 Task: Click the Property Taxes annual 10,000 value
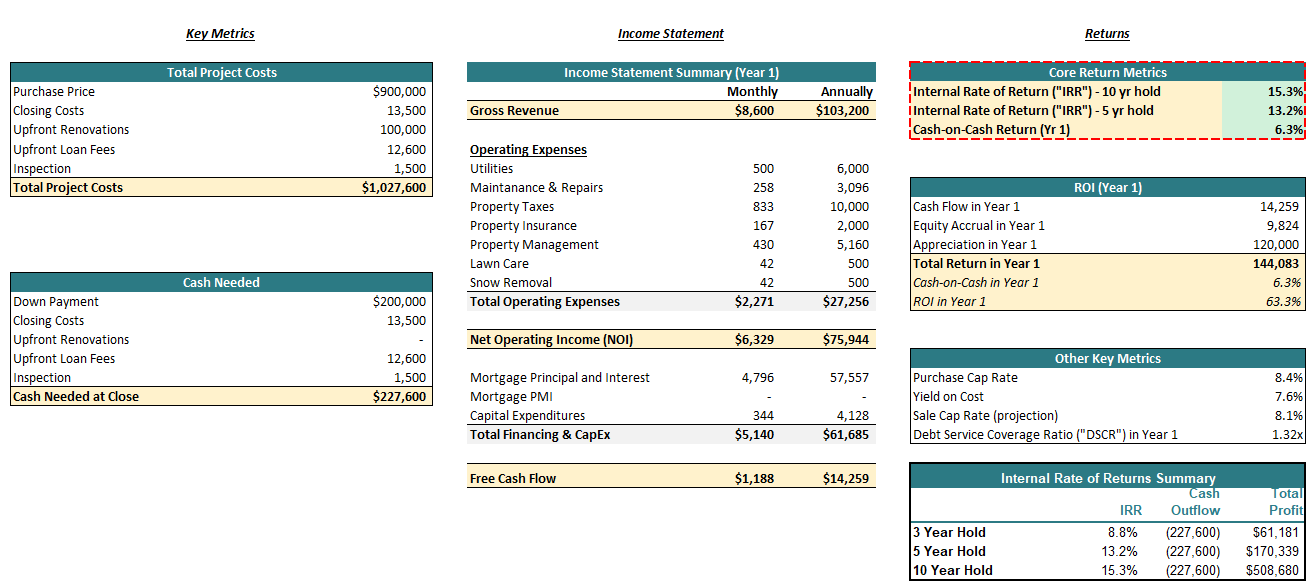(x=849, y=207)
